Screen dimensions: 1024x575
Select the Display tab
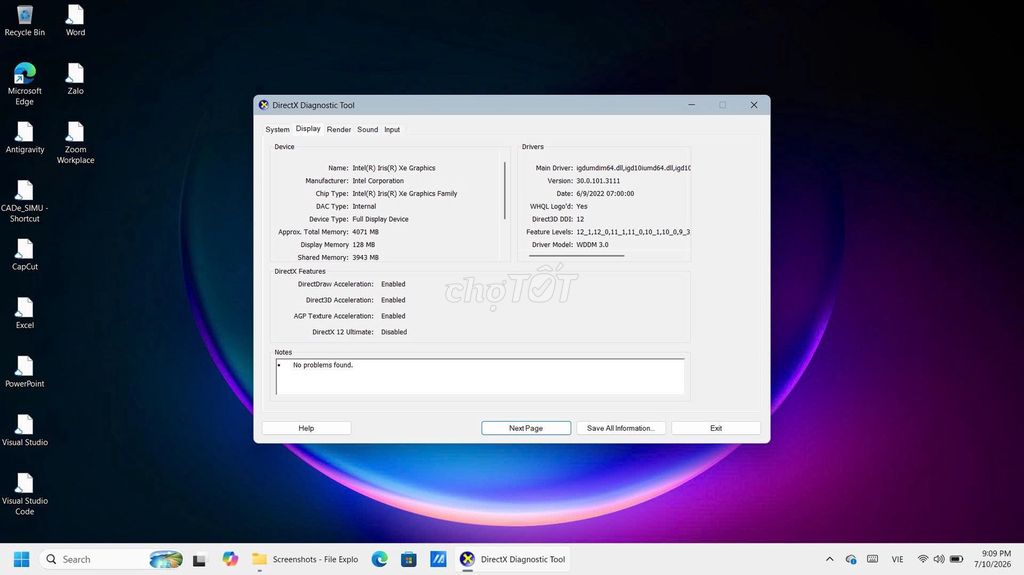pyautogui.click(x=308, y=129)
